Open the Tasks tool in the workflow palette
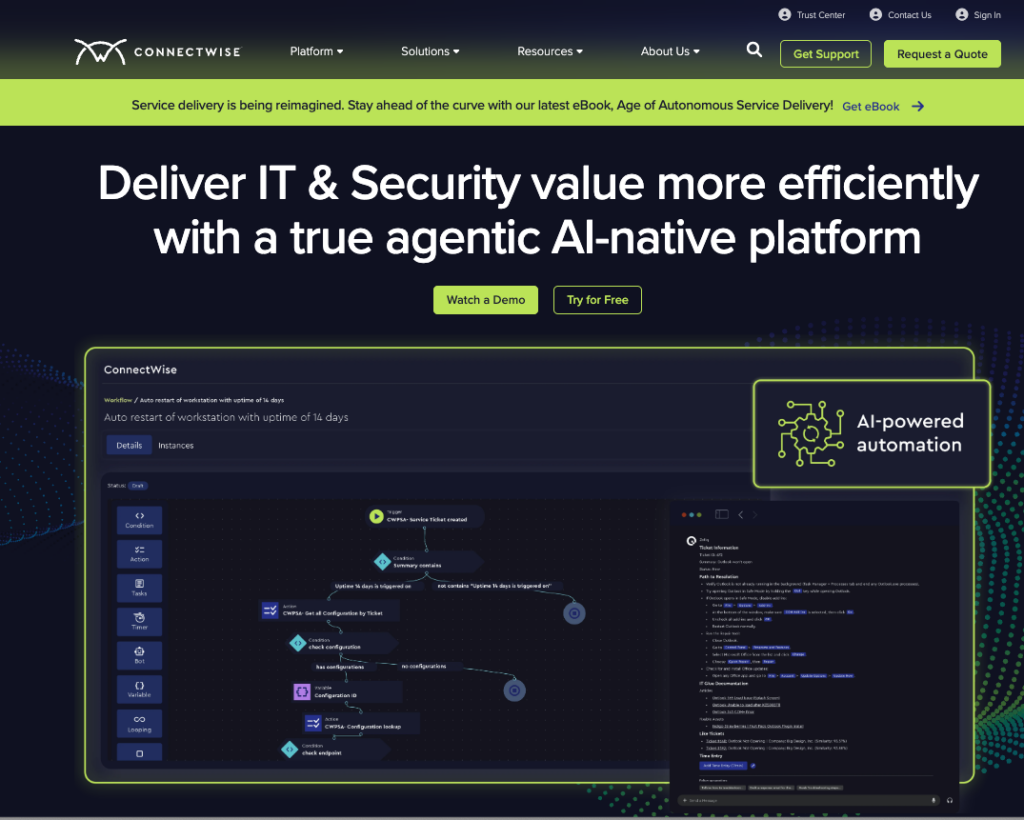This screenshot has height=820, width=1024. 139,588
